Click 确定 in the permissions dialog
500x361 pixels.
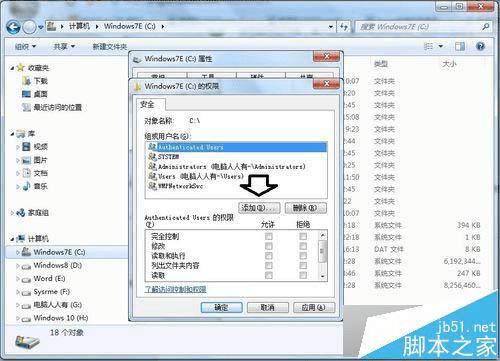pyautogui.click(x=221, y=307)
